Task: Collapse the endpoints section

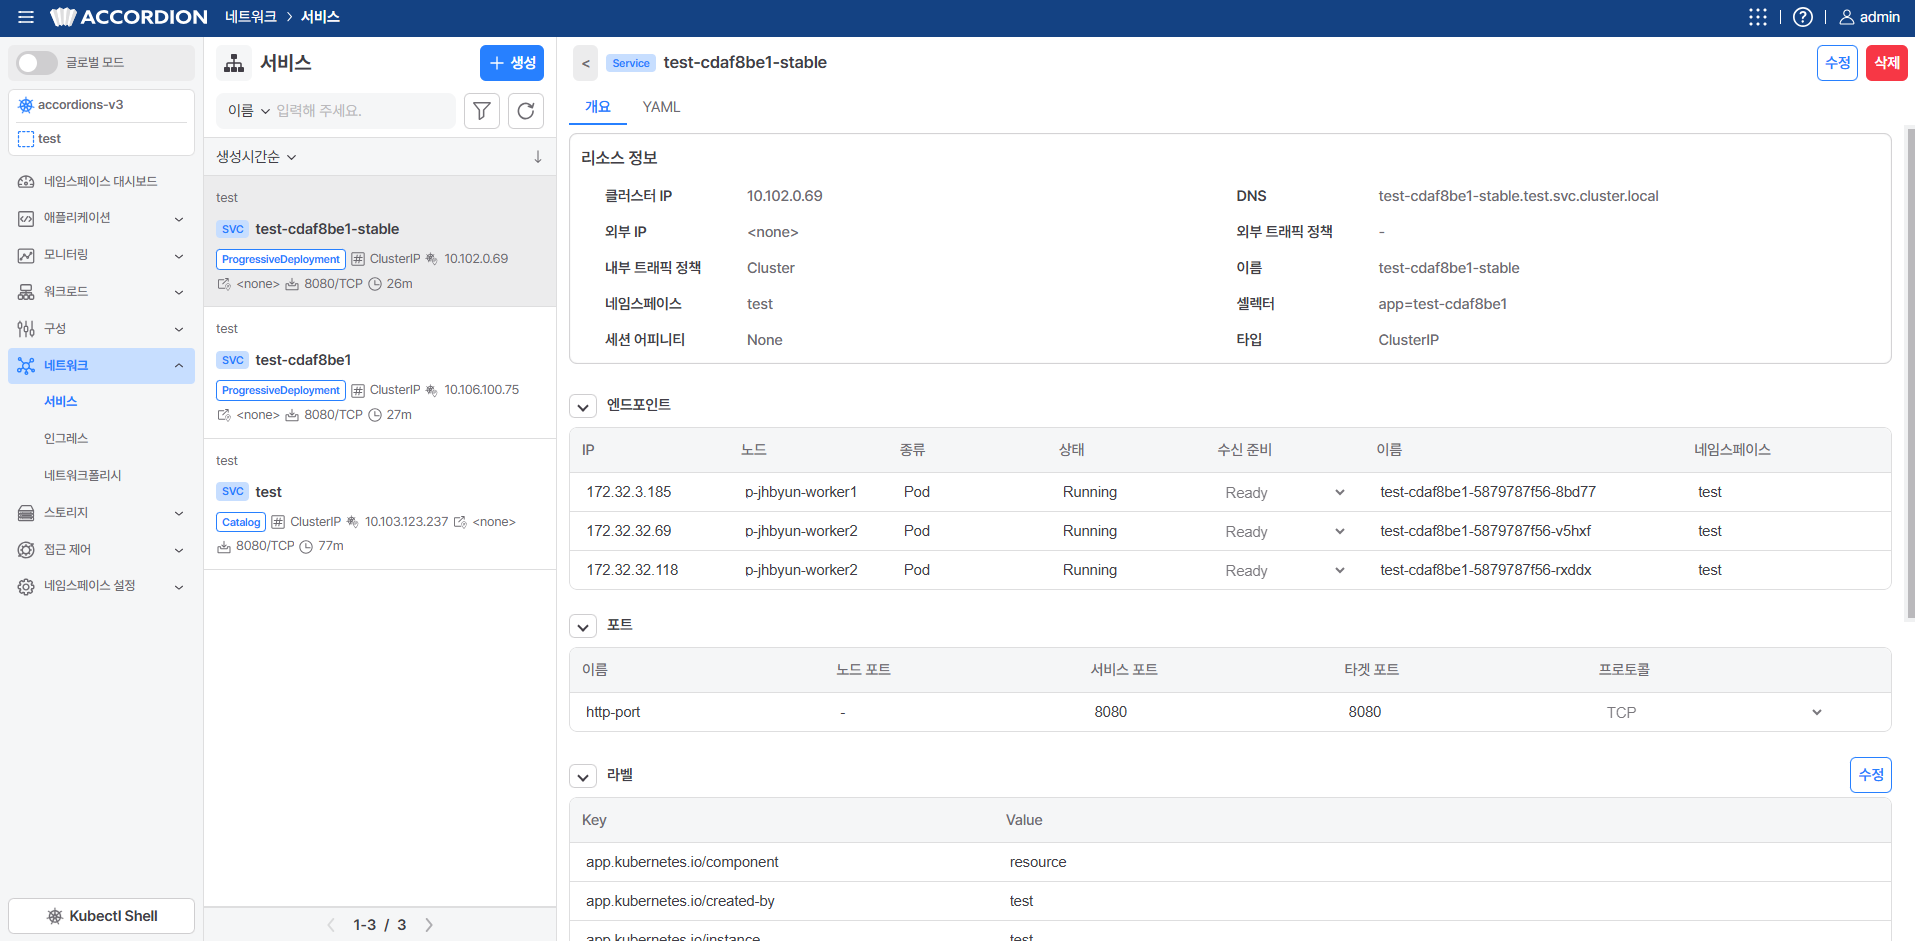Action: 583,407
